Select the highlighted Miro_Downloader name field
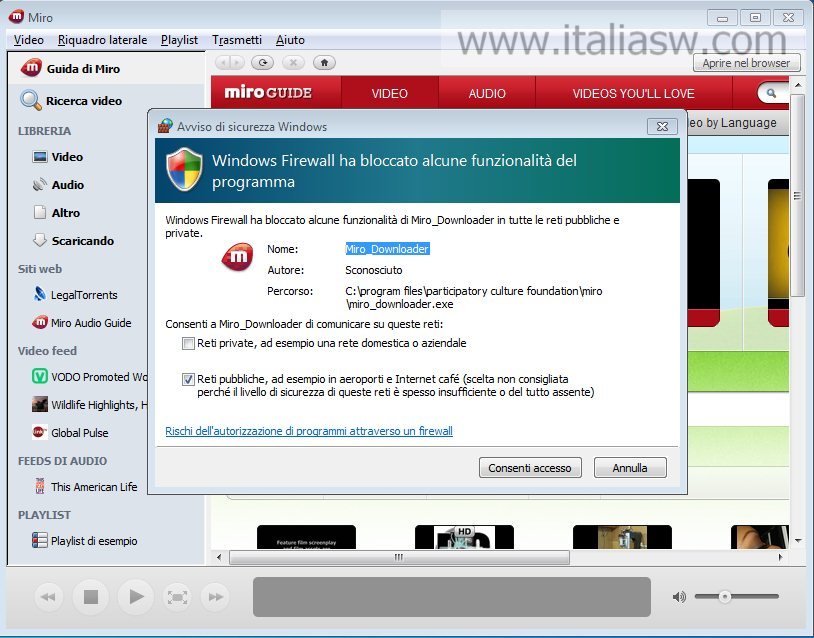The height and width of the screenshot is (638, 814). [387, 249]
